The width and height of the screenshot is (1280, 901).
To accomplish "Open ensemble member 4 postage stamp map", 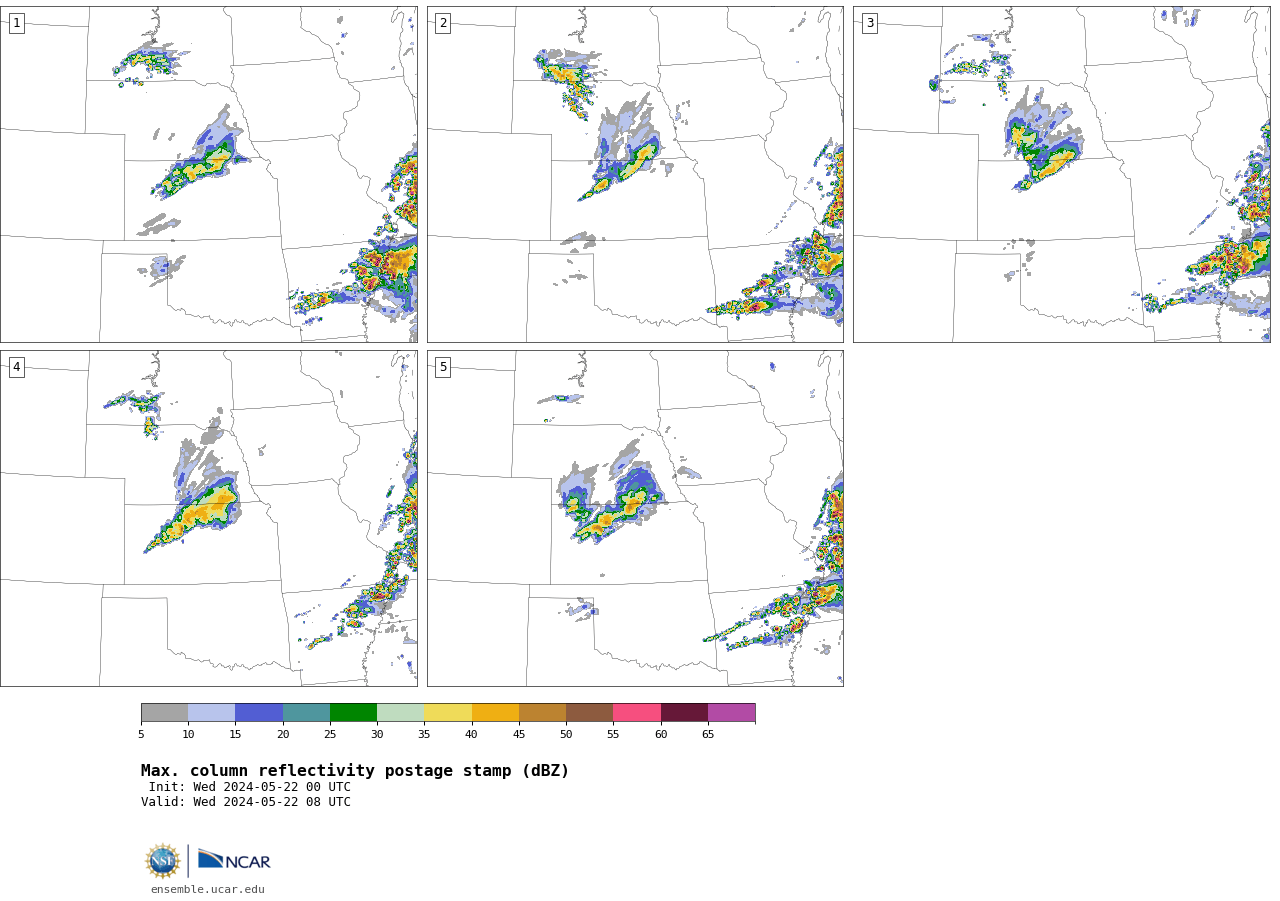I will click(208, 518).
